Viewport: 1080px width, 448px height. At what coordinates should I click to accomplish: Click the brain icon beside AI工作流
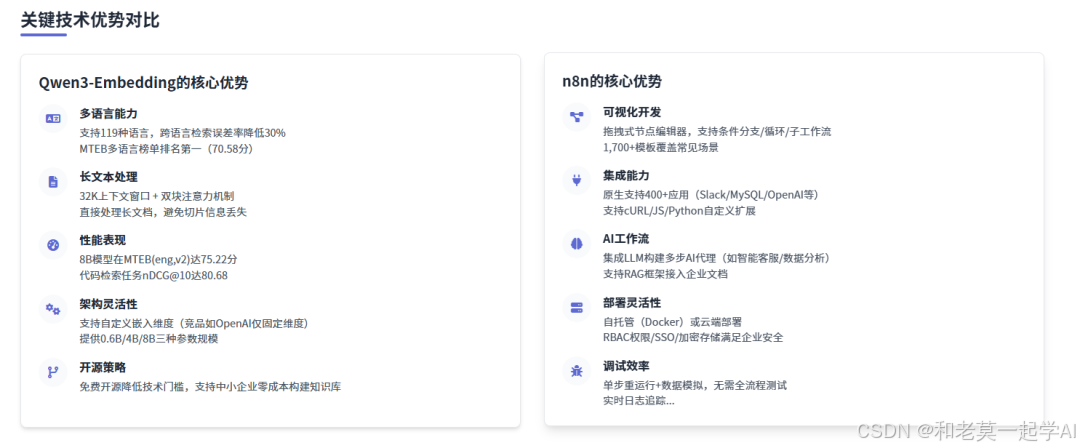pyautogui.click(x=577, y=244)
